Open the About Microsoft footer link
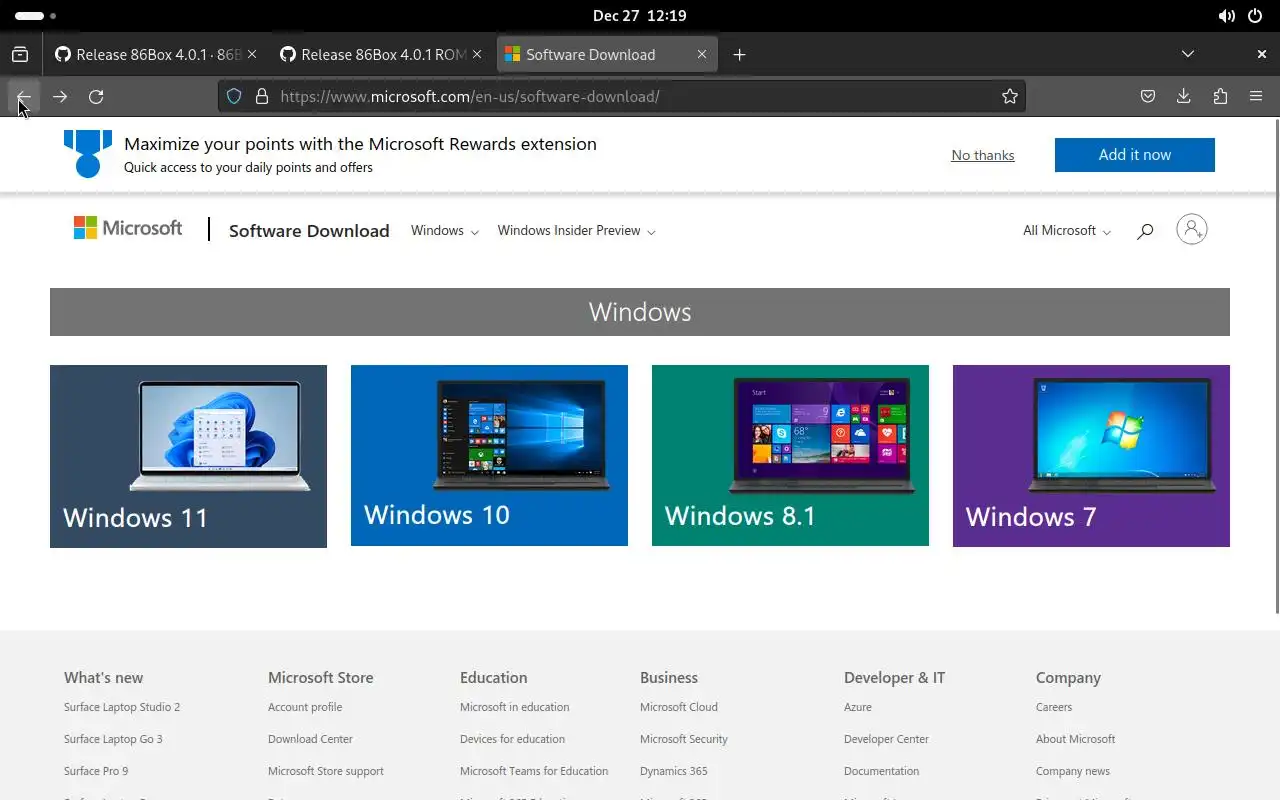Viewport: 1280px width, 800px height. coord(1076,739)
